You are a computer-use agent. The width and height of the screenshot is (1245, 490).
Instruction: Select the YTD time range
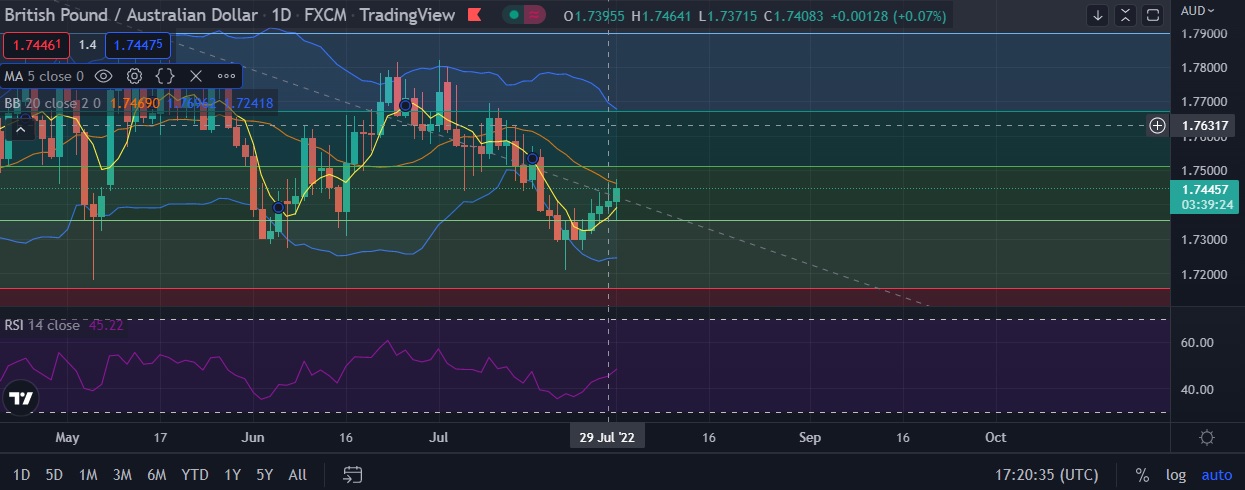pyautogui.click(x=194, y=474)
